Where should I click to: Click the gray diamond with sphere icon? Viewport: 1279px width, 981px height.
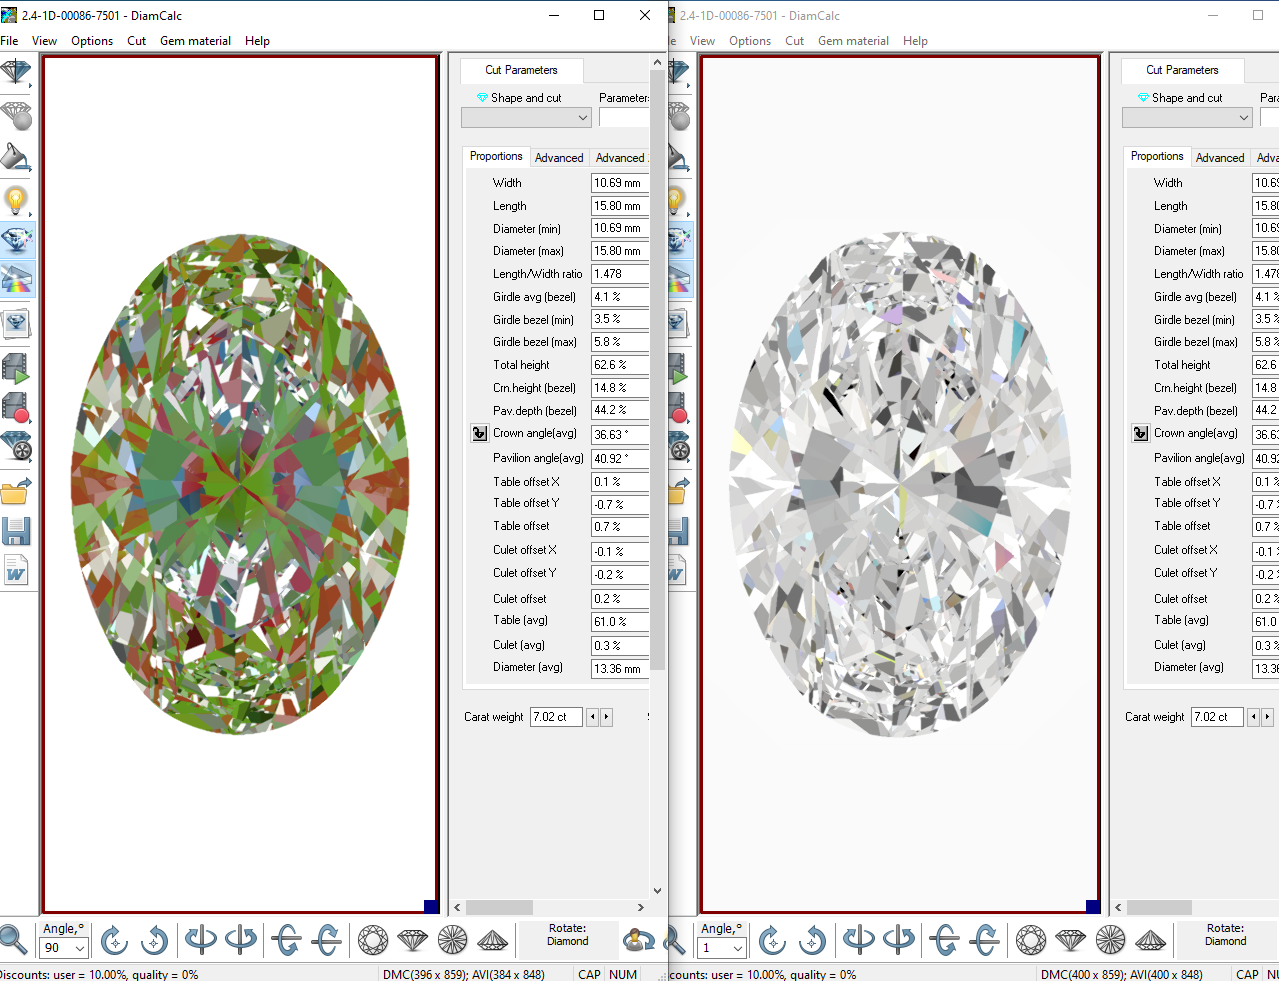(16, 115)
